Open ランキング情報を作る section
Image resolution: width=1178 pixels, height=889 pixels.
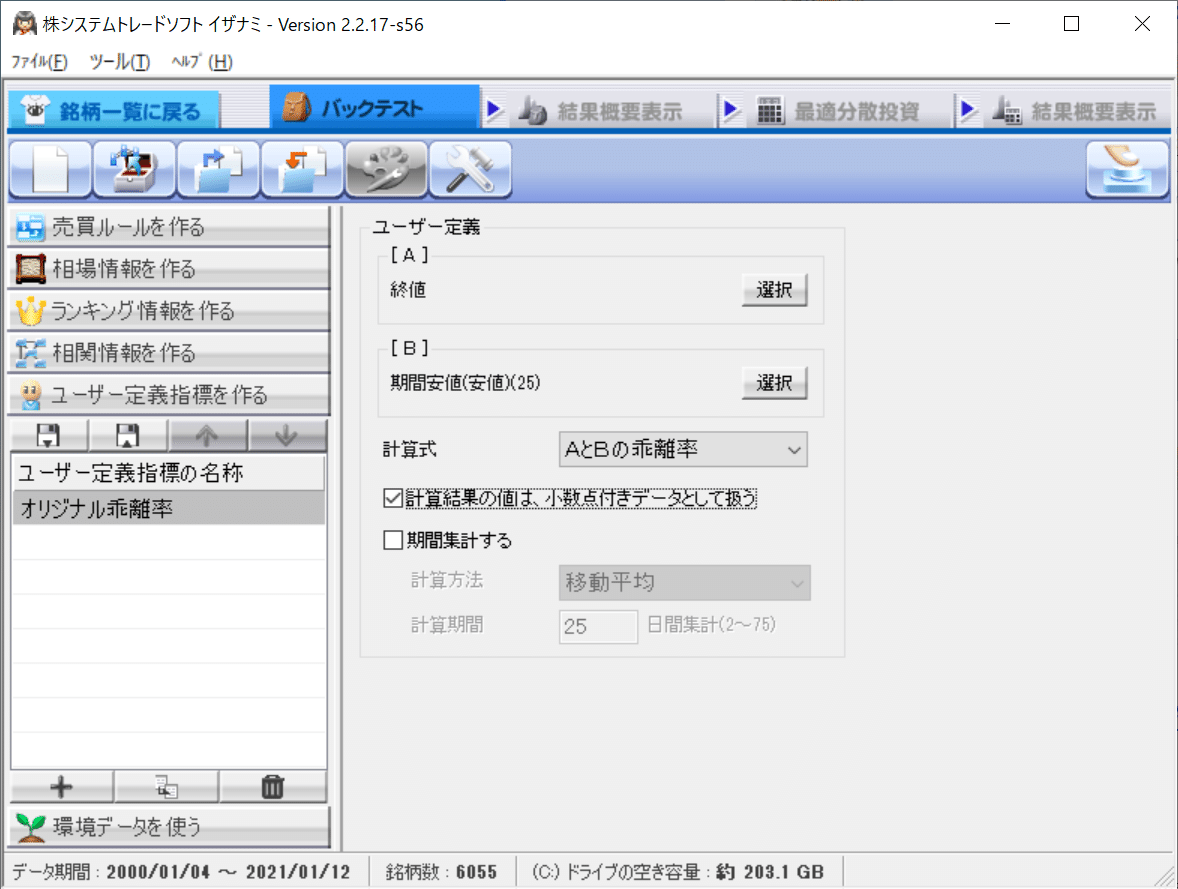point(169,311)
